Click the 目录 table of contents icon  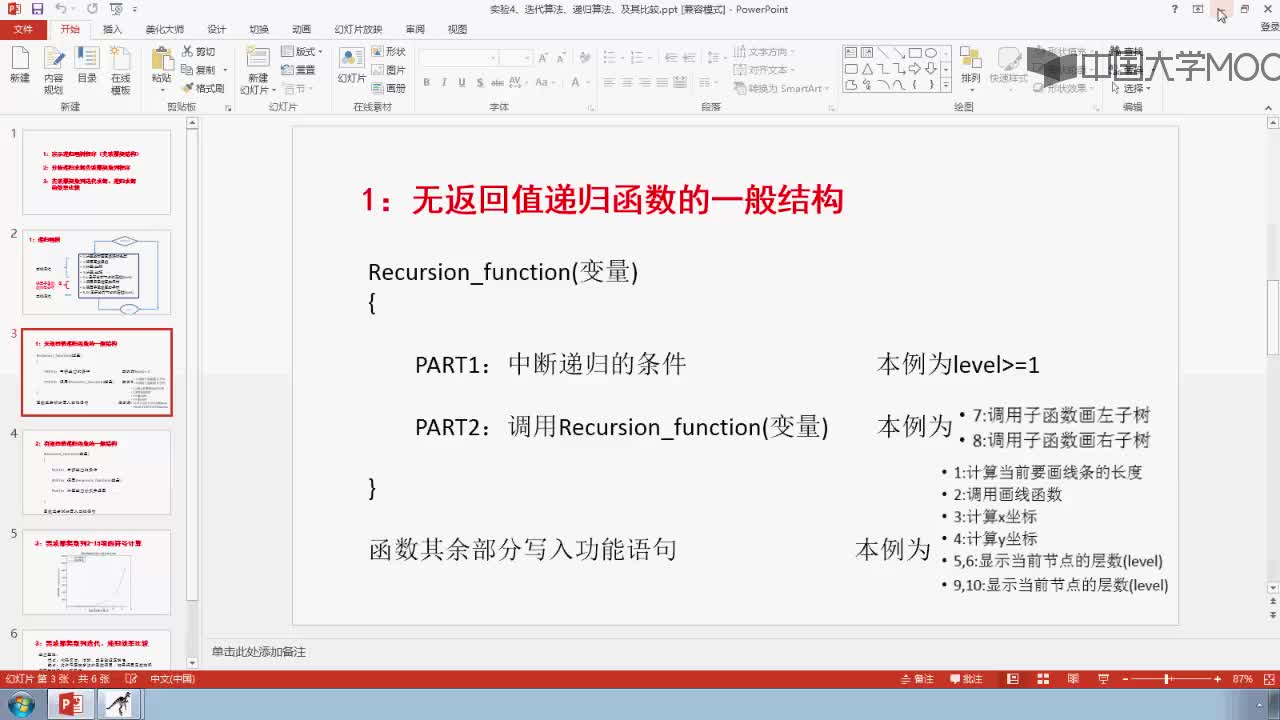pyautogui.click(x=87, y=66)
